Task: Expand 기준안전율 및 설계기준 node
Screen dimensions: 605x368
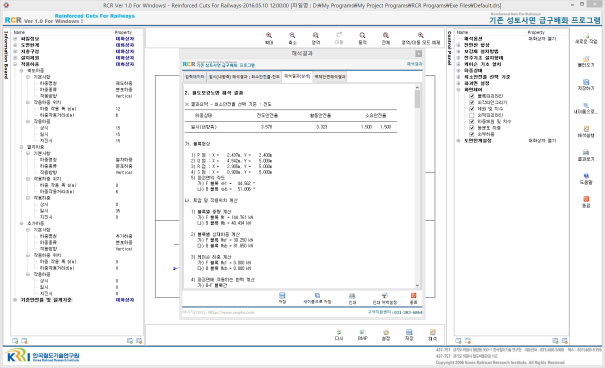Action: tap(15, 300)
